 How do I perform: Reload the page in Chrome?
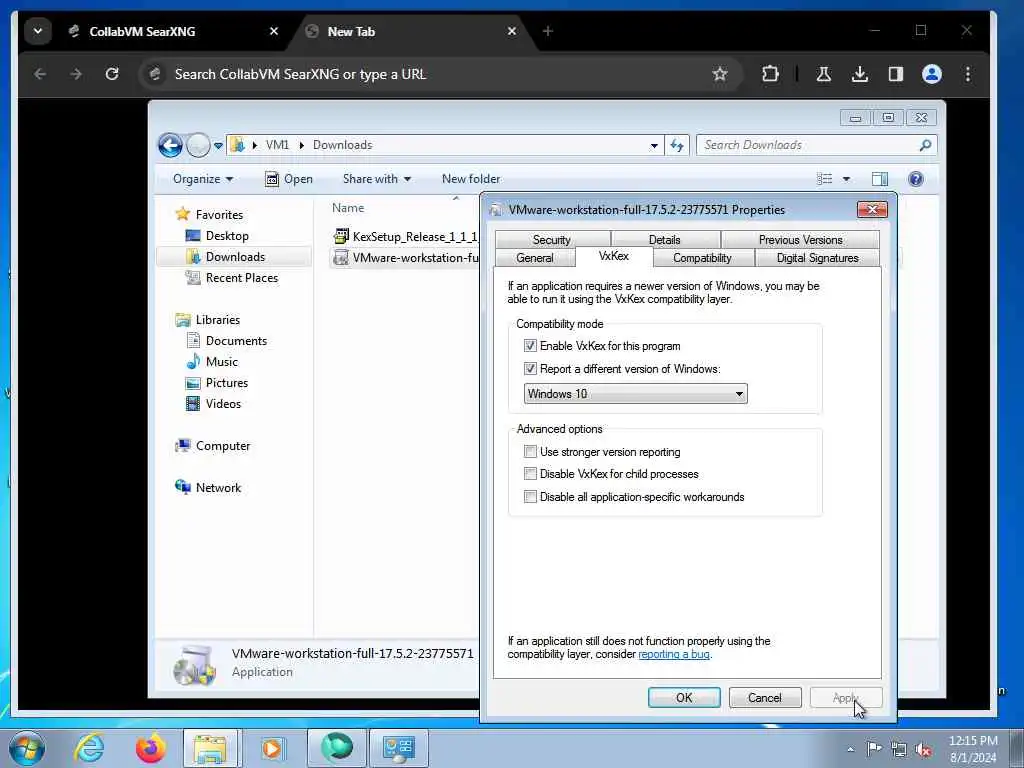(x=112, y=74)
